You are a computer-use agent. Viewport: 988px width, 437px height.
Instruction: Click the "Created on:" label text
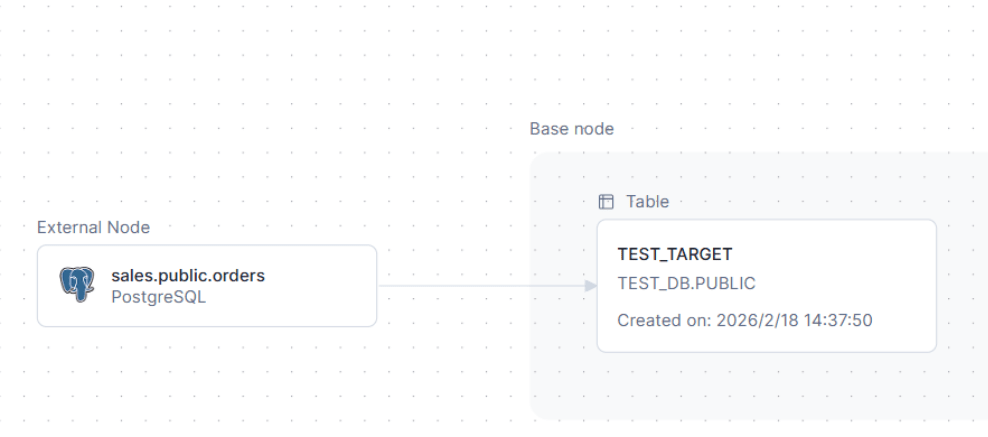tap(661, 321)
